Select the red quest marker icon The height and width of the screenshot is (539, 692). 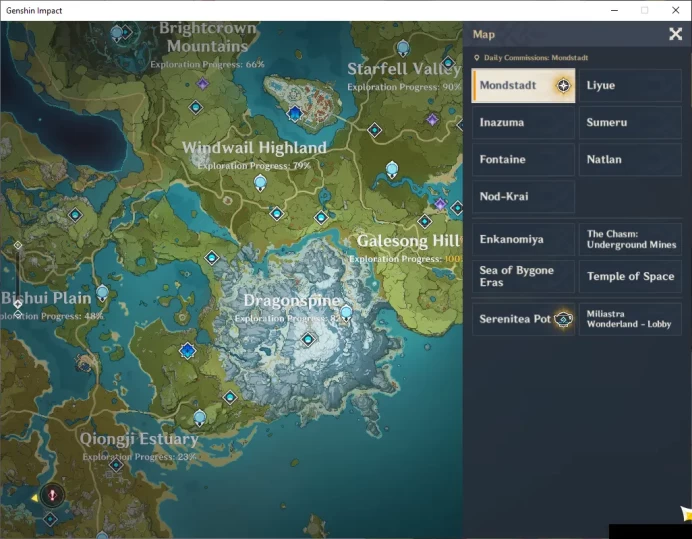click(52, 495)
